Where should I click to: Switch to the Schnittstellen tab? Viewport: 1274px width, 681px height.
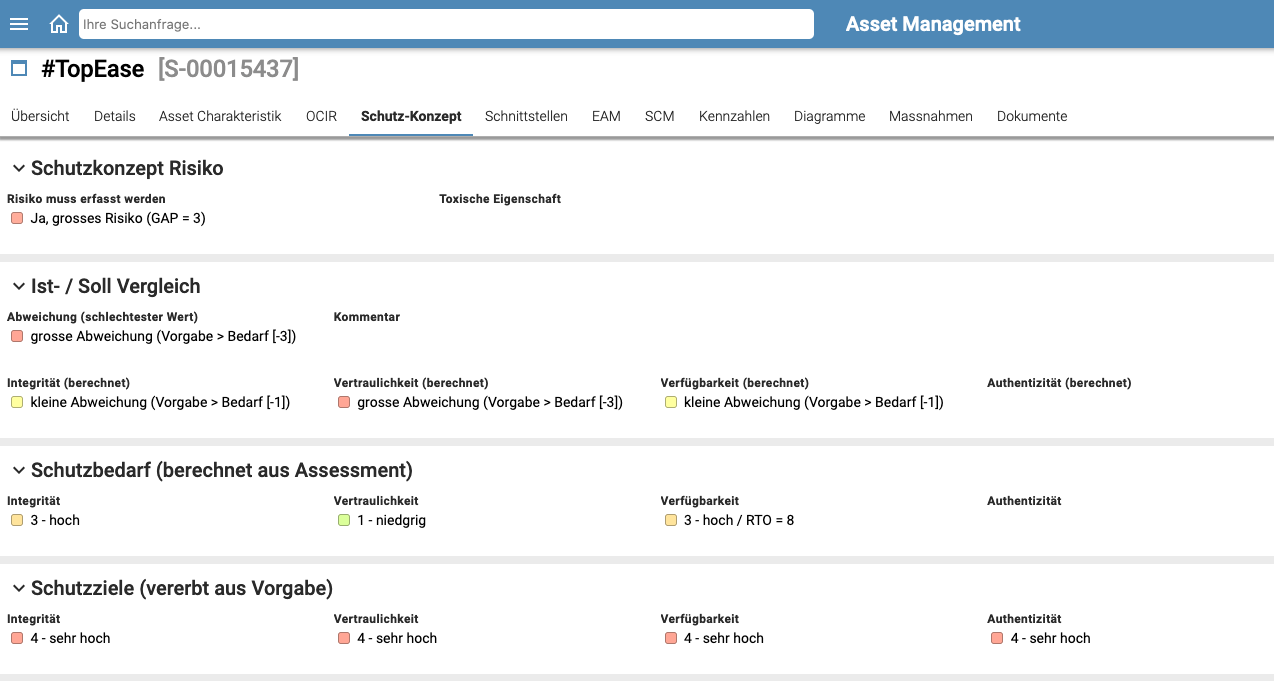526,116
